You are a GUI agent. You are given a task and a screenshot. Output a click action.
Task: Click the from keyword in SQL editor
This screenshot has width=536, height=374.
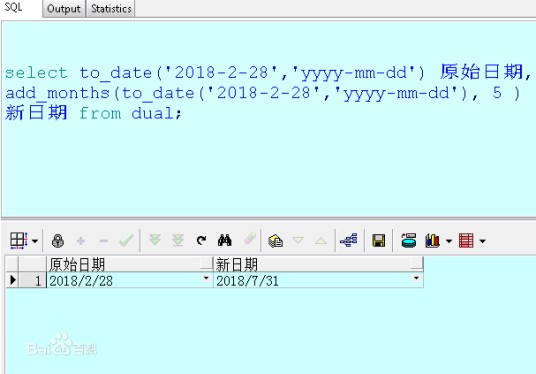(x=100, y=113)
